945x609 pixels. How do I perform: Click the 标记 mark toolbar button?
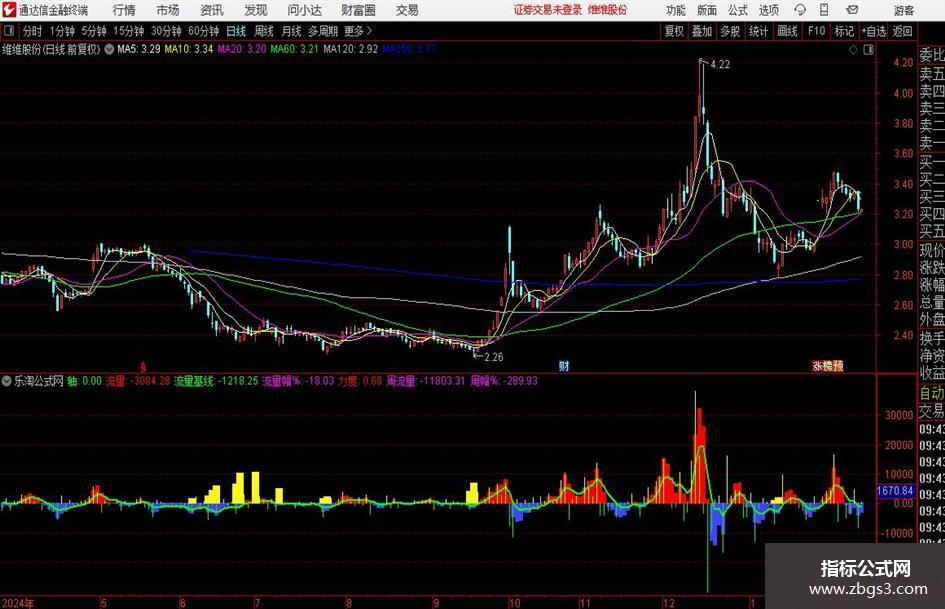[x=844, y=31]
